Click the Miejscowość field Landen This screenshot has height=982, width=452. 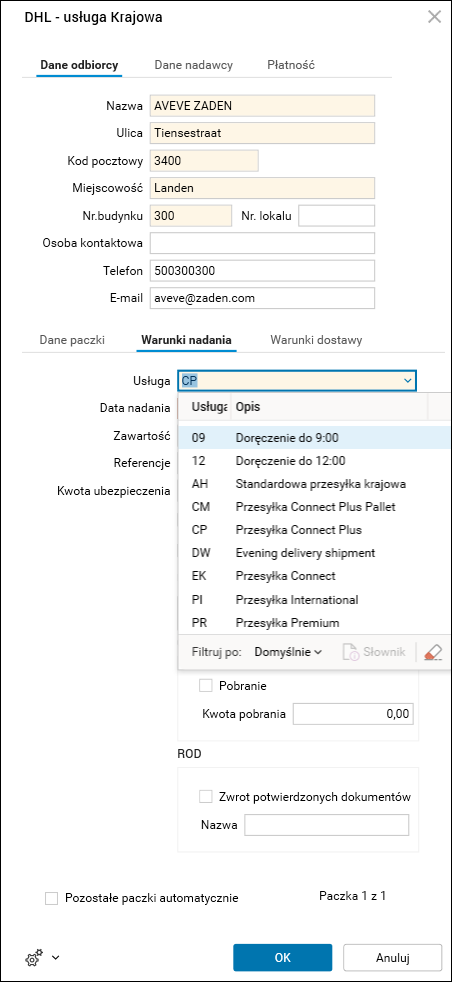pos(262,188)
